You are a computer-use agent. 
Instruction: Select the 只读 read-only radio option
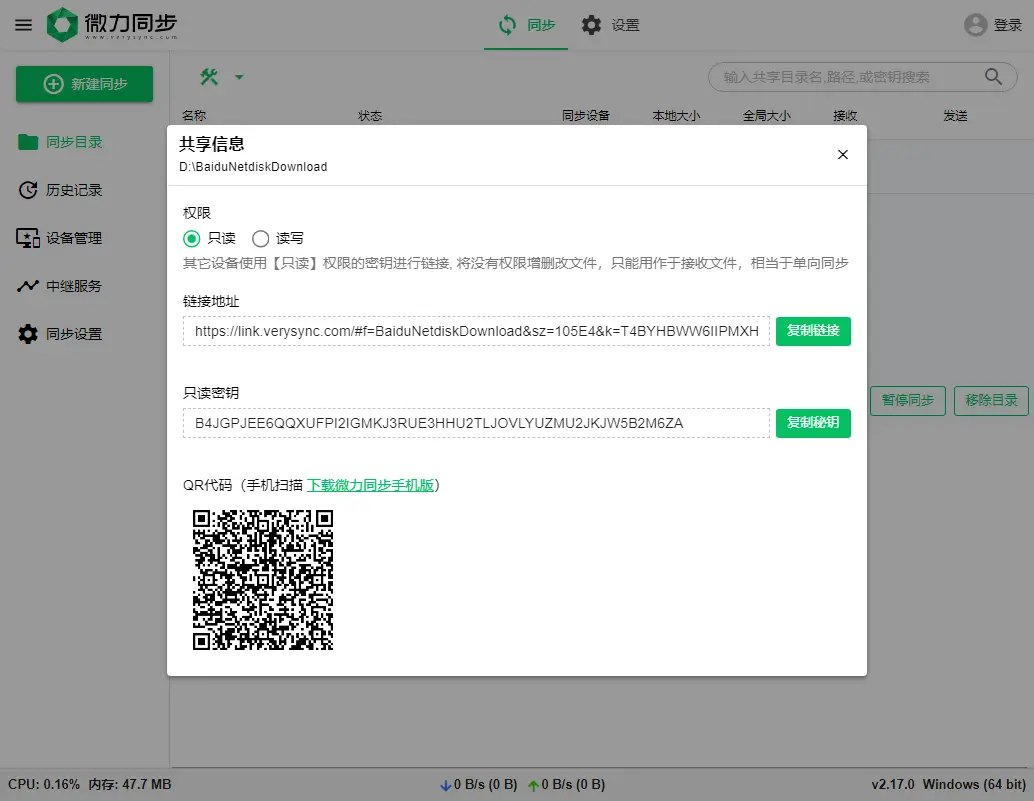[x=192, y=238]
